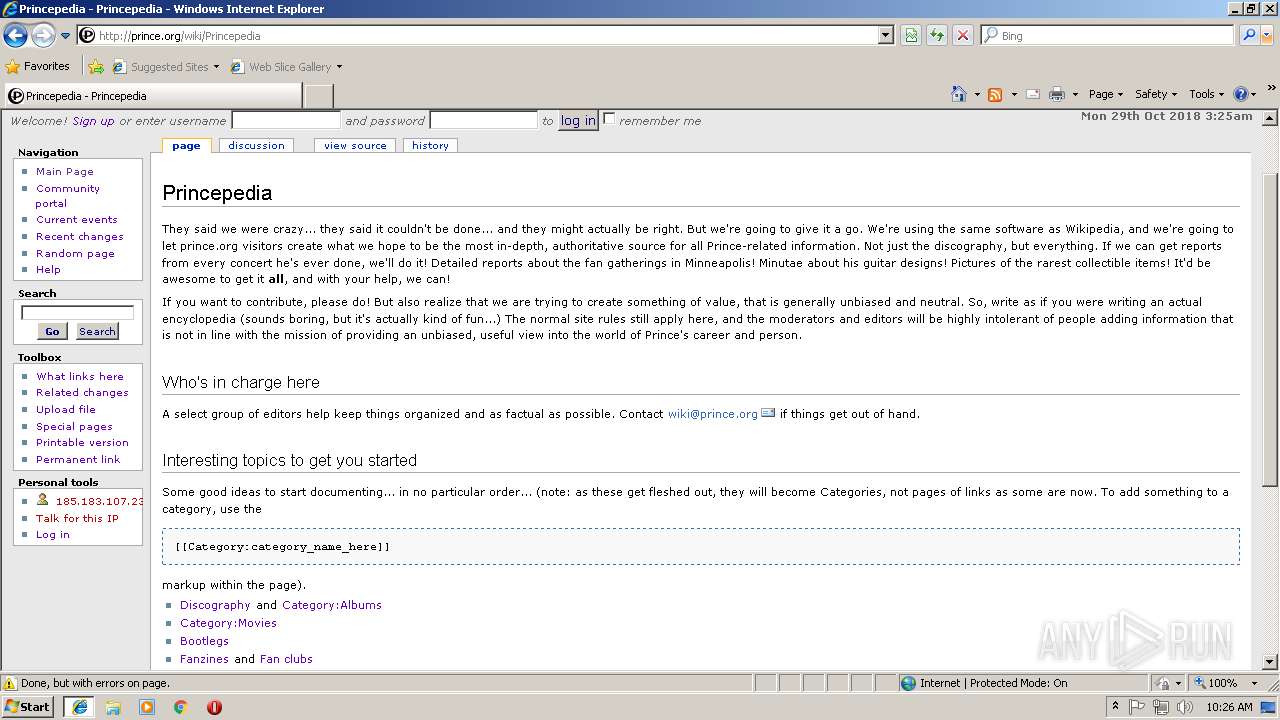Click the Windows Start button
Screen dimensions: 1280x720
(28, 706)
